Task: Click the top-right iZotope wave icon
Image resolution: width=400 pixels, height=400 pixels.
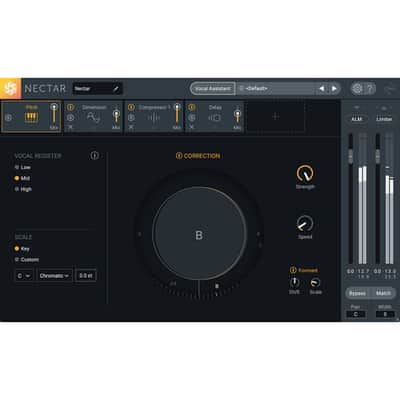Action: (x=389, y=89)
